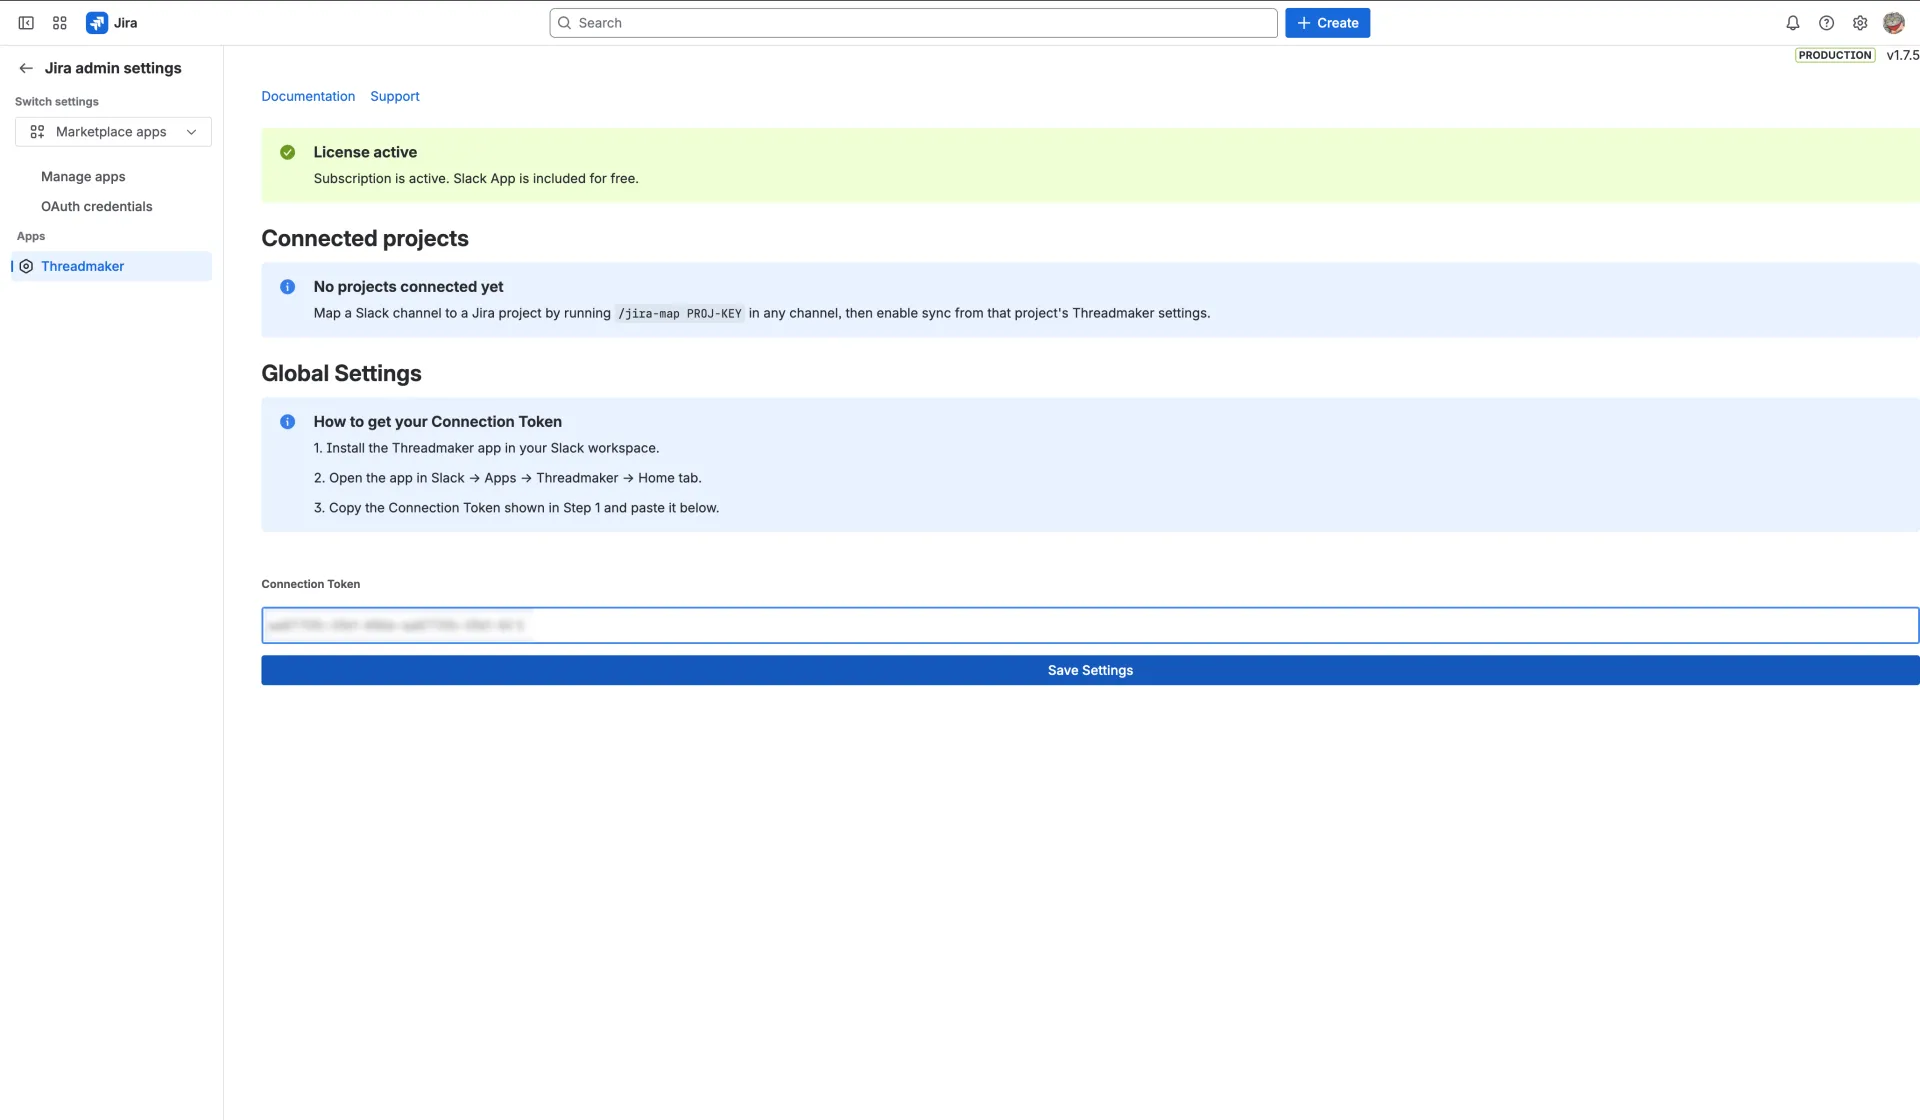The width and height of the screenshot is (1920, 1120).
Task: Click the /jira-map PROJ-KEY code snippet
Action: pyautogui.click(x=680, y=313)
